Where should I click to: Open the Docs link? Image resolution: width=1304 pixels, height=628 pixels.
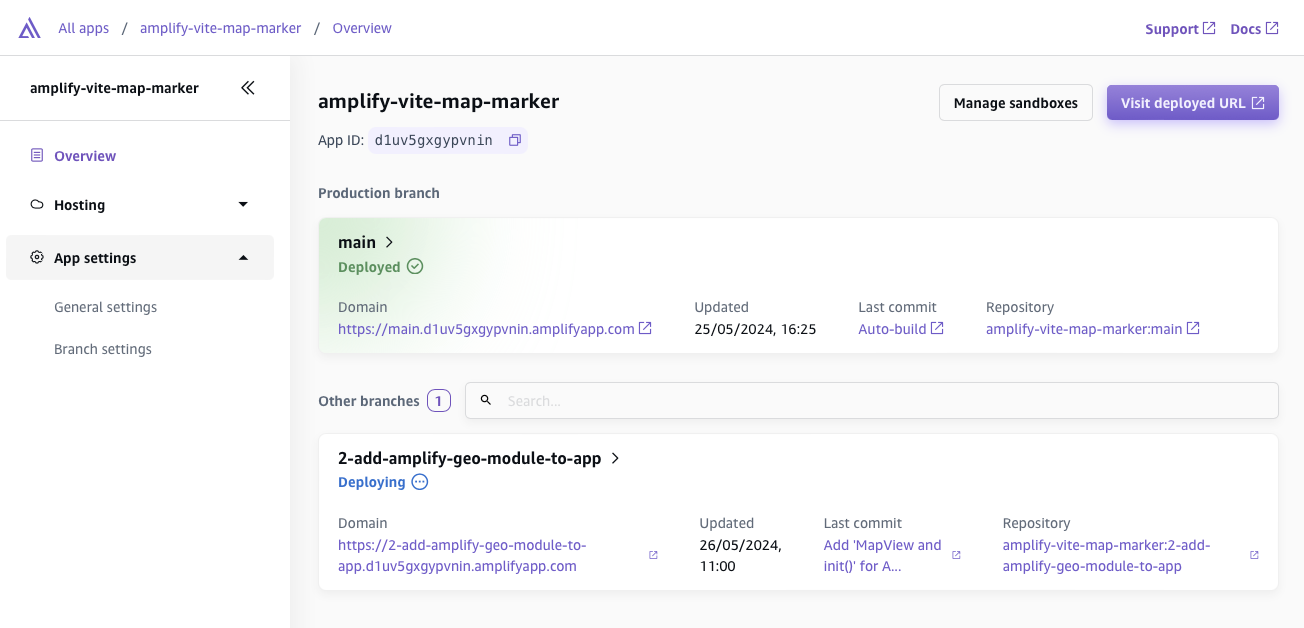click(x=1253, y=29)
